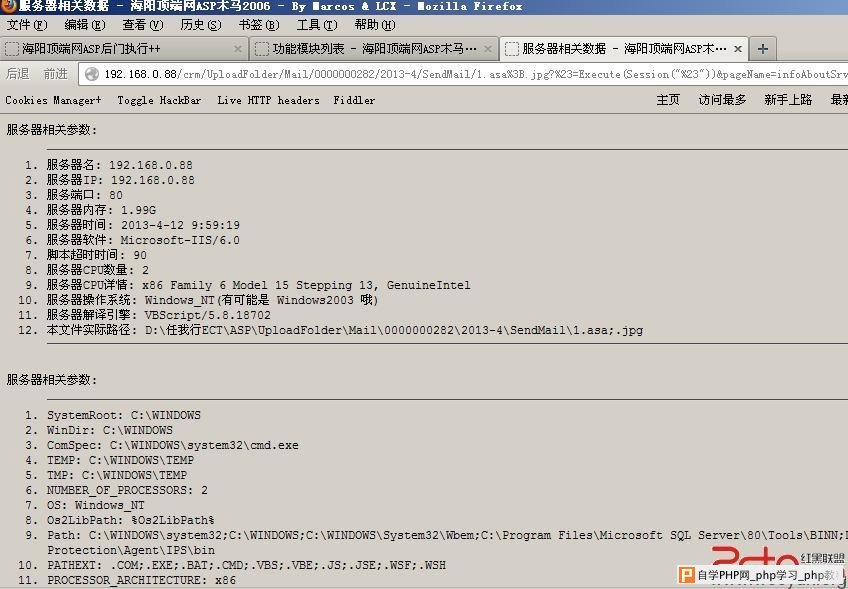Click the Firefox logo in title bar
The width and height of the screenshot is (848, 589).
pos(8,6)
